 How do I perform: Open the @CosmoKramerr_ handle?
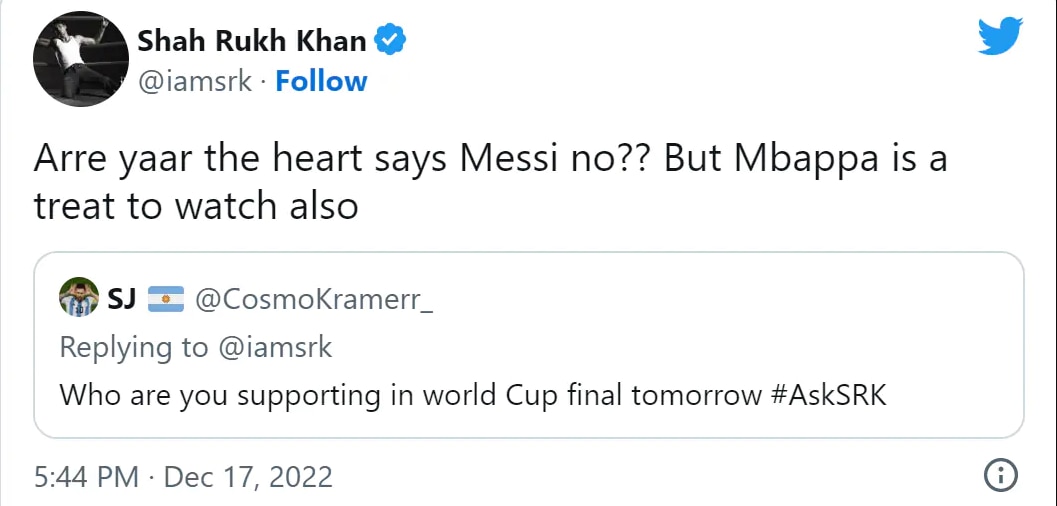pyautogui.click(x=312, y=298)
